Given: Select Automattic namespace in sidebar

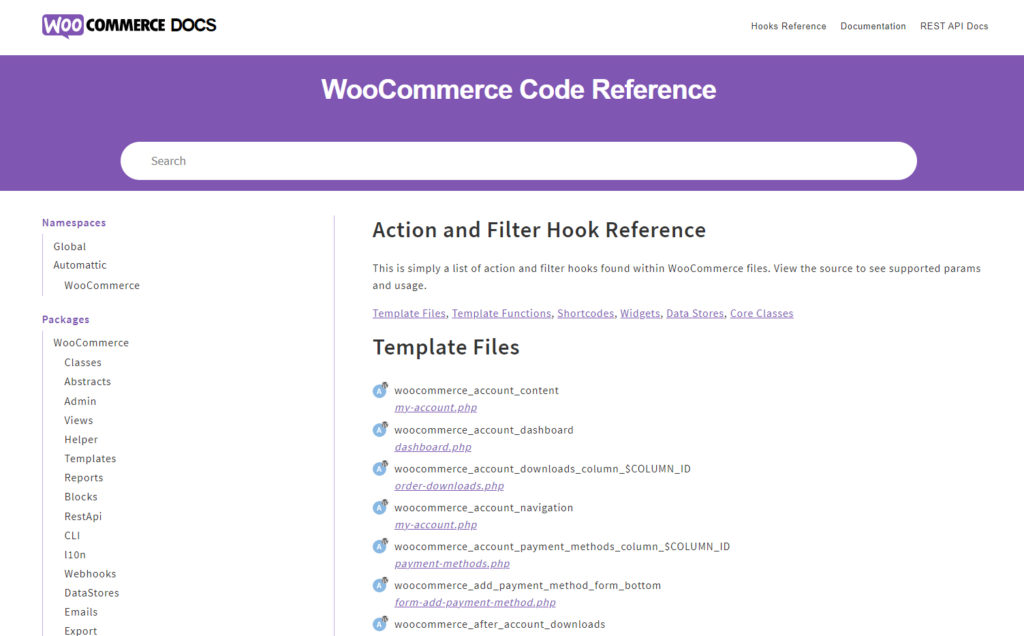Looking at the screenshot, I should click(80, 265).
